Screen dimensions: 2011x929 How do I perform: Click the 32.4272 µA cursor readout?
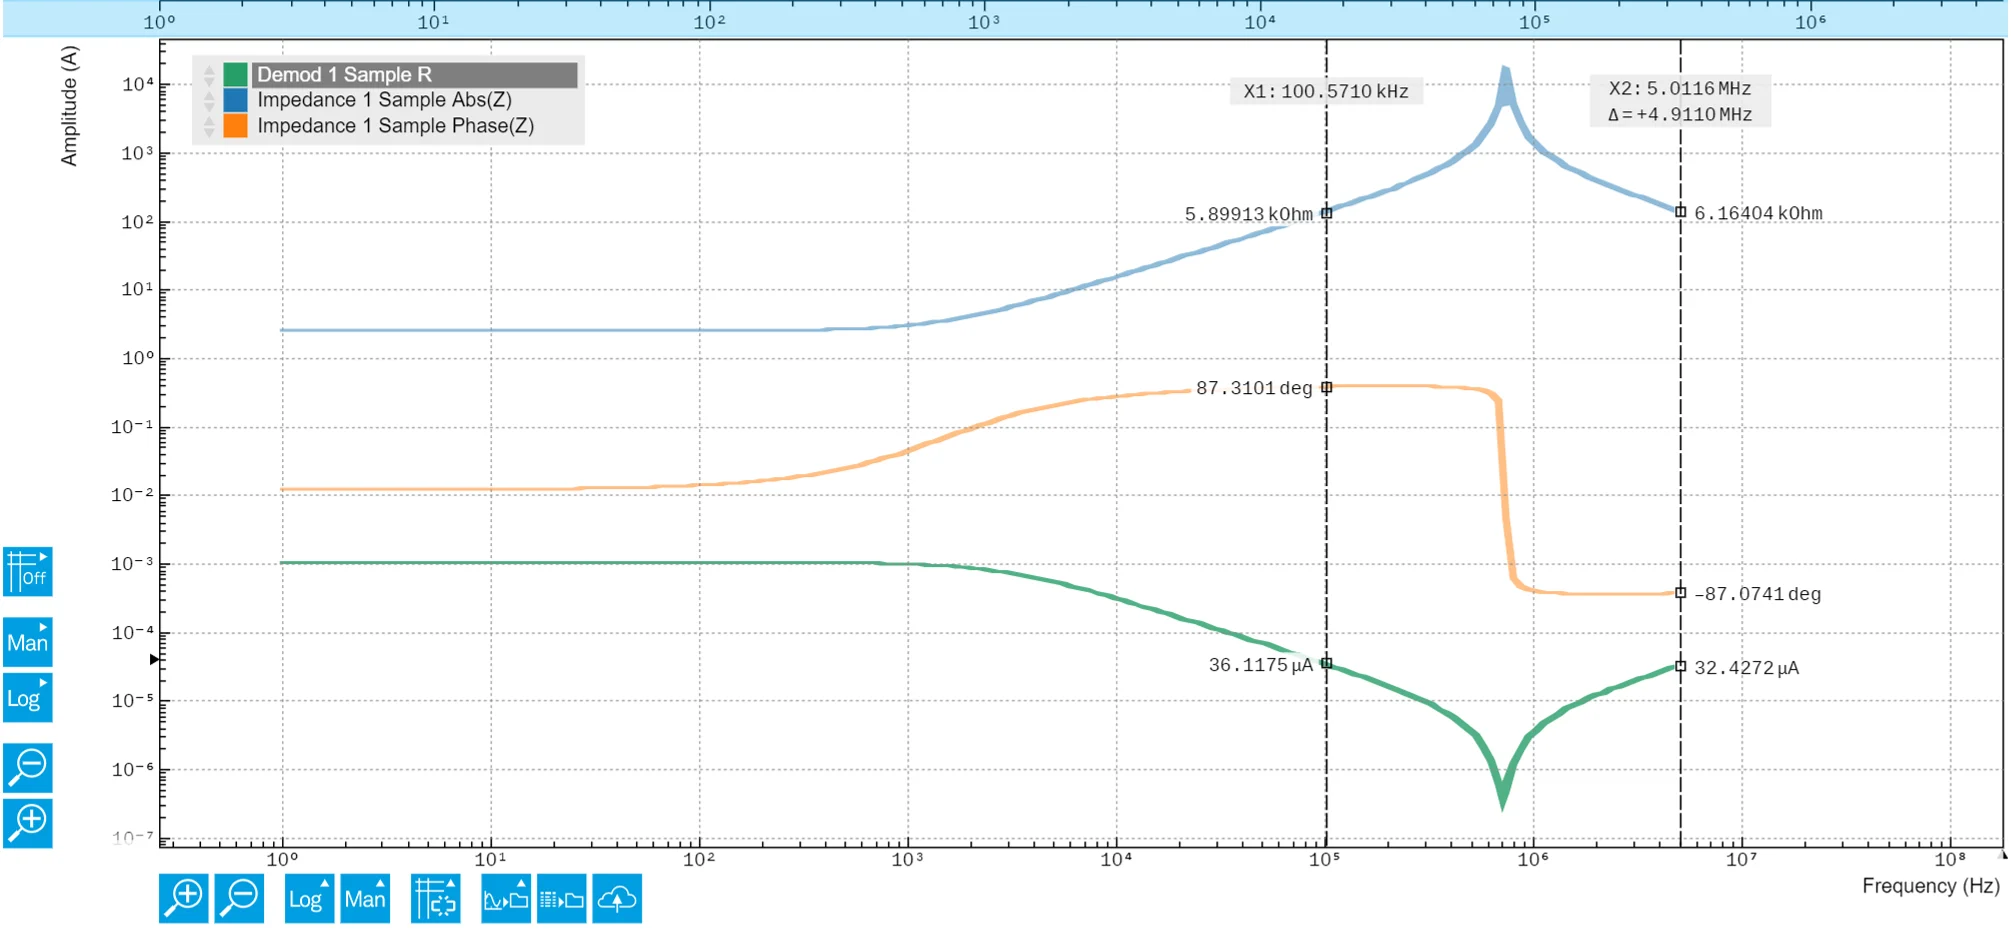tap(1746, 668)
